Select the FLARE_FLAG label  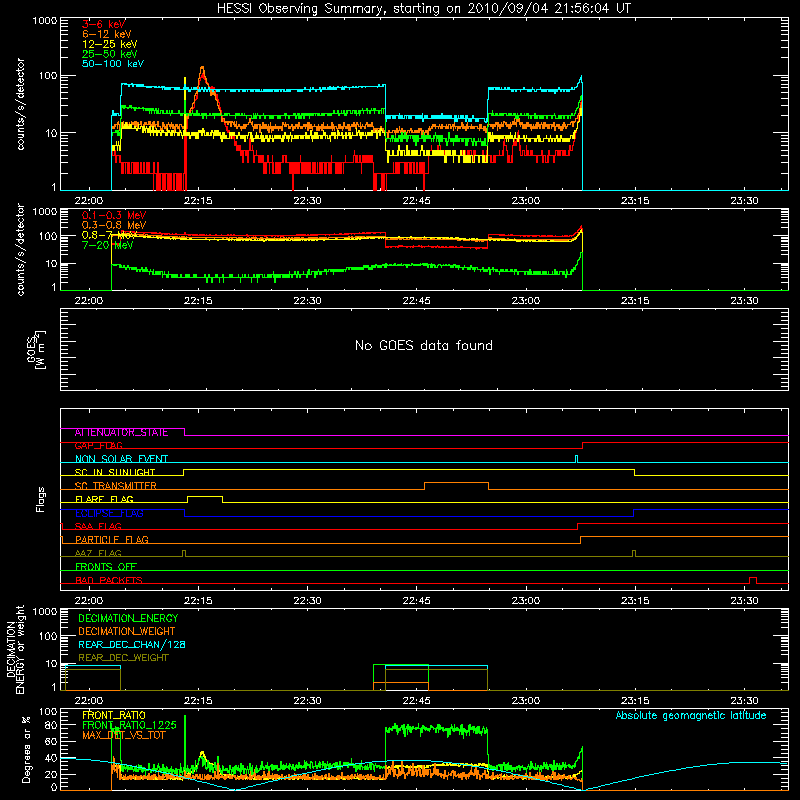tap(104, 499)
